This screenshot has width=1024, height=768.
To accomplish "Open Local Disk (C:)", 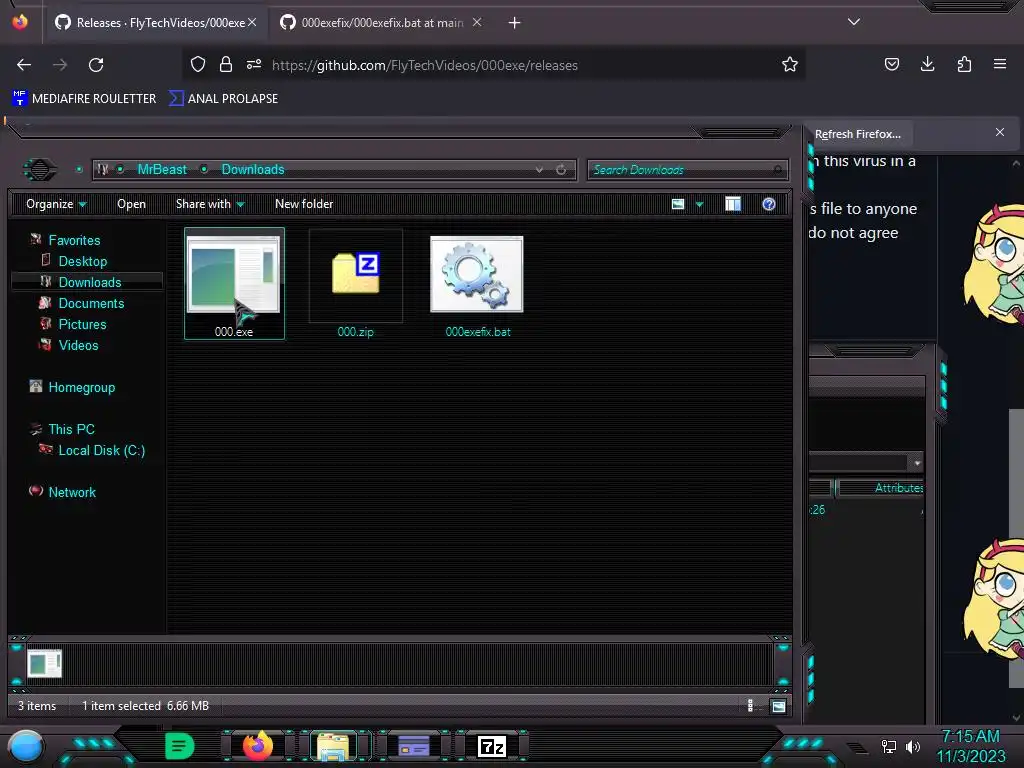I will 101,450.
